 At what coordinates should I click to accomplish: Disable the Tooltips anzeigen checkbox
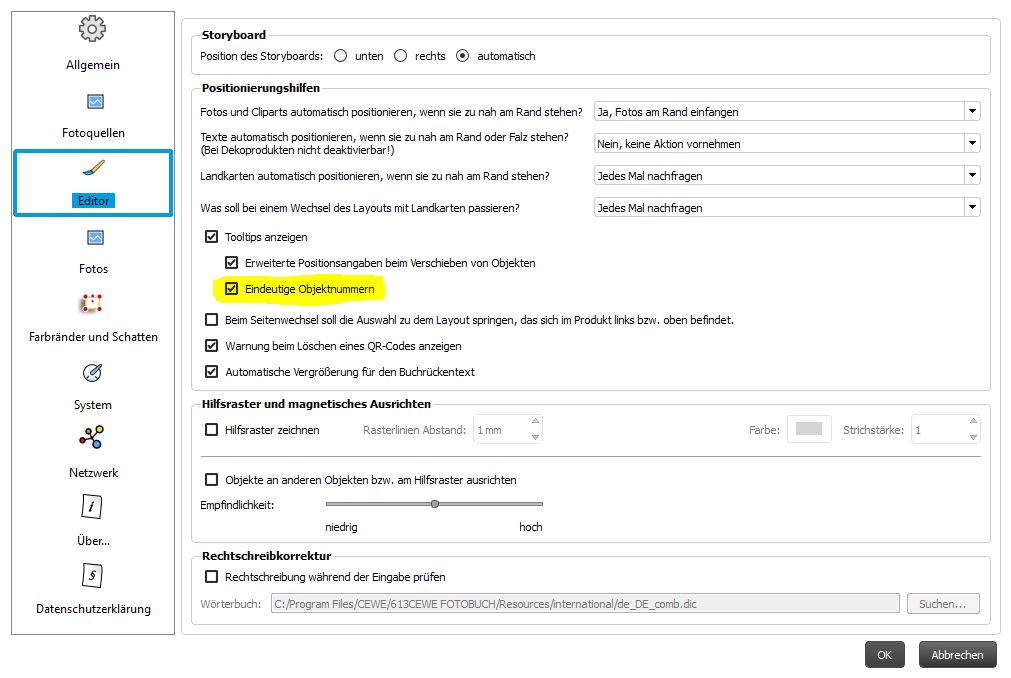211,237
